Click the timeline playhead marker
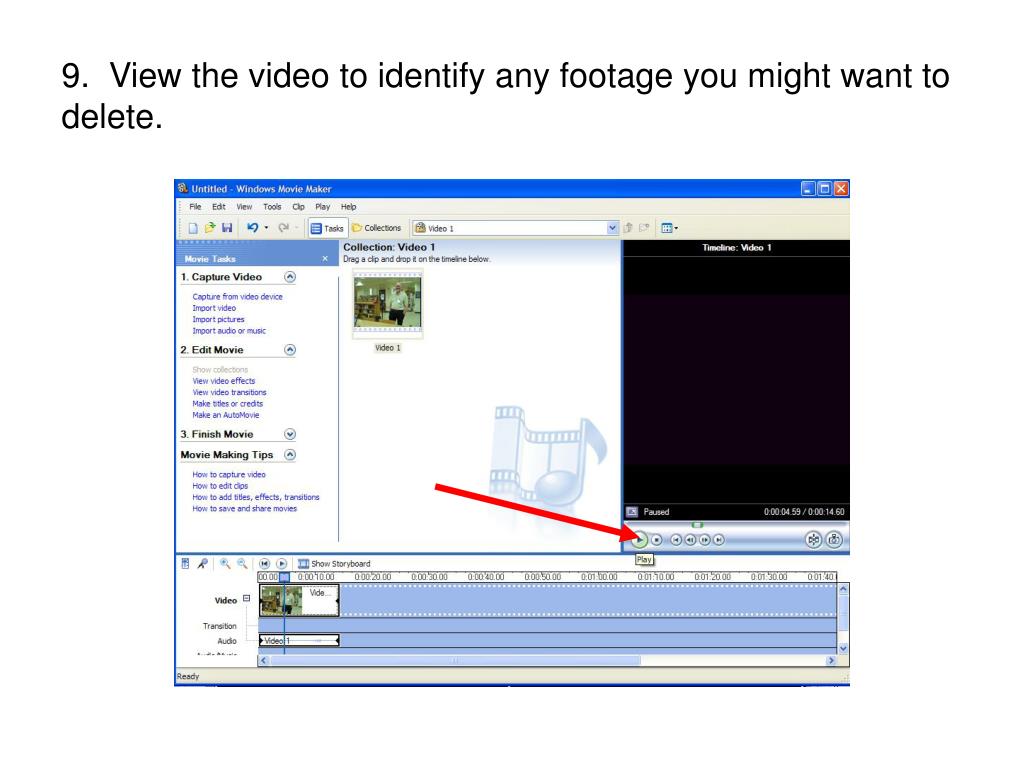 pos(285,577)
